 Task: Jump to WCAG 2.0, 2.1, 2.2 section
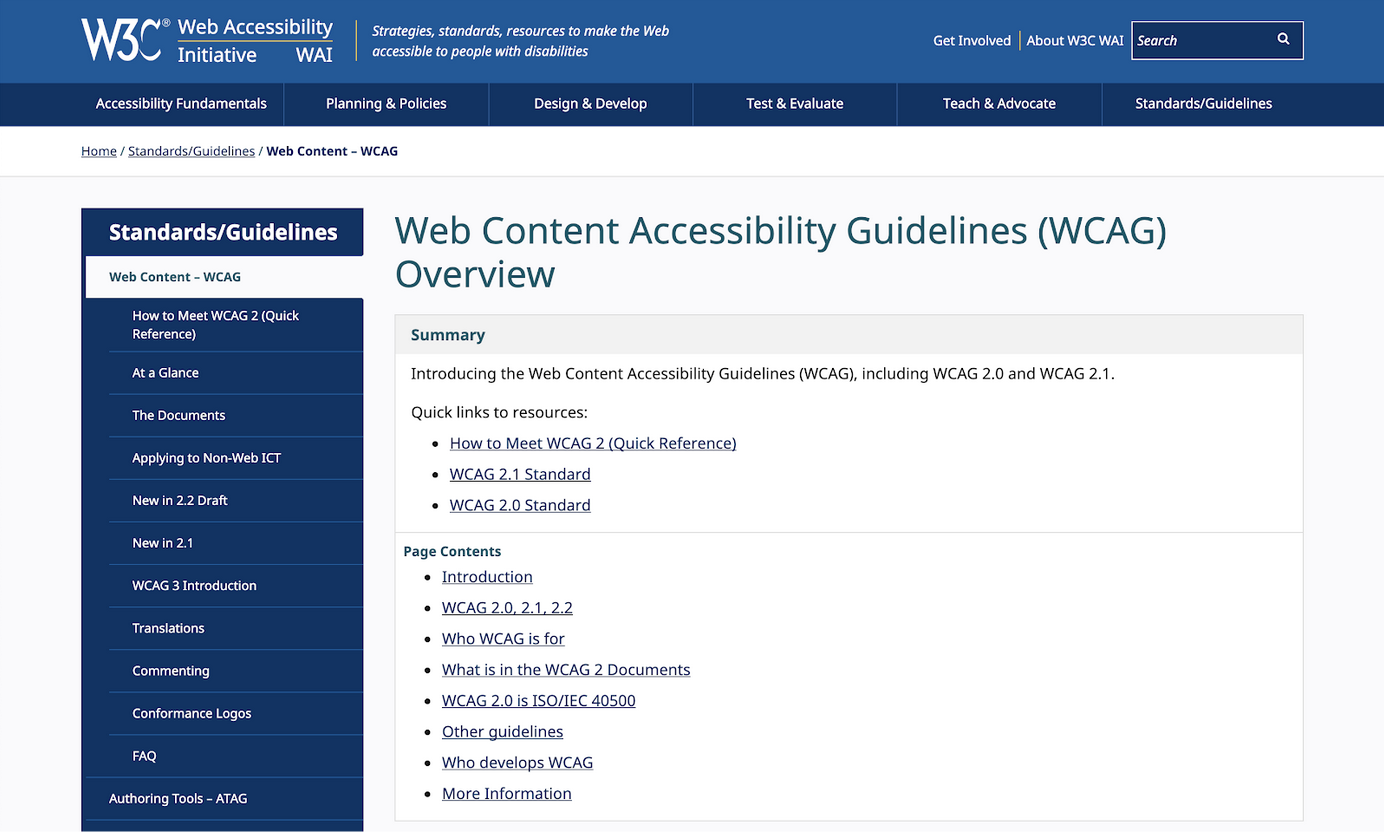pyautogui.click(x=507, y=608)
